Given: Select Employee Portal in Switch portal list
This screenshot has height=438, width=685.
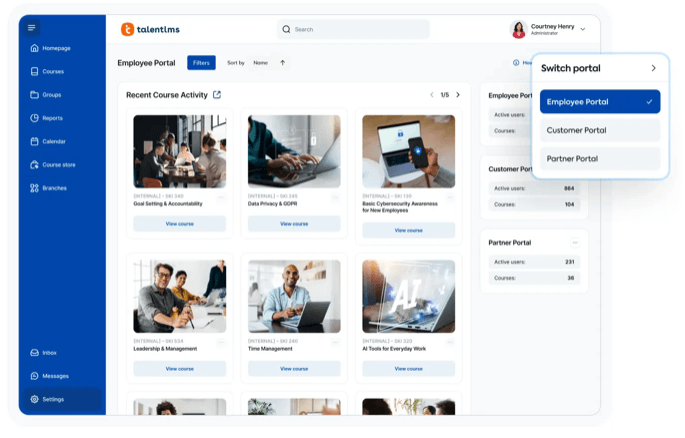Looking at the screenshot, I should (599, 102).
